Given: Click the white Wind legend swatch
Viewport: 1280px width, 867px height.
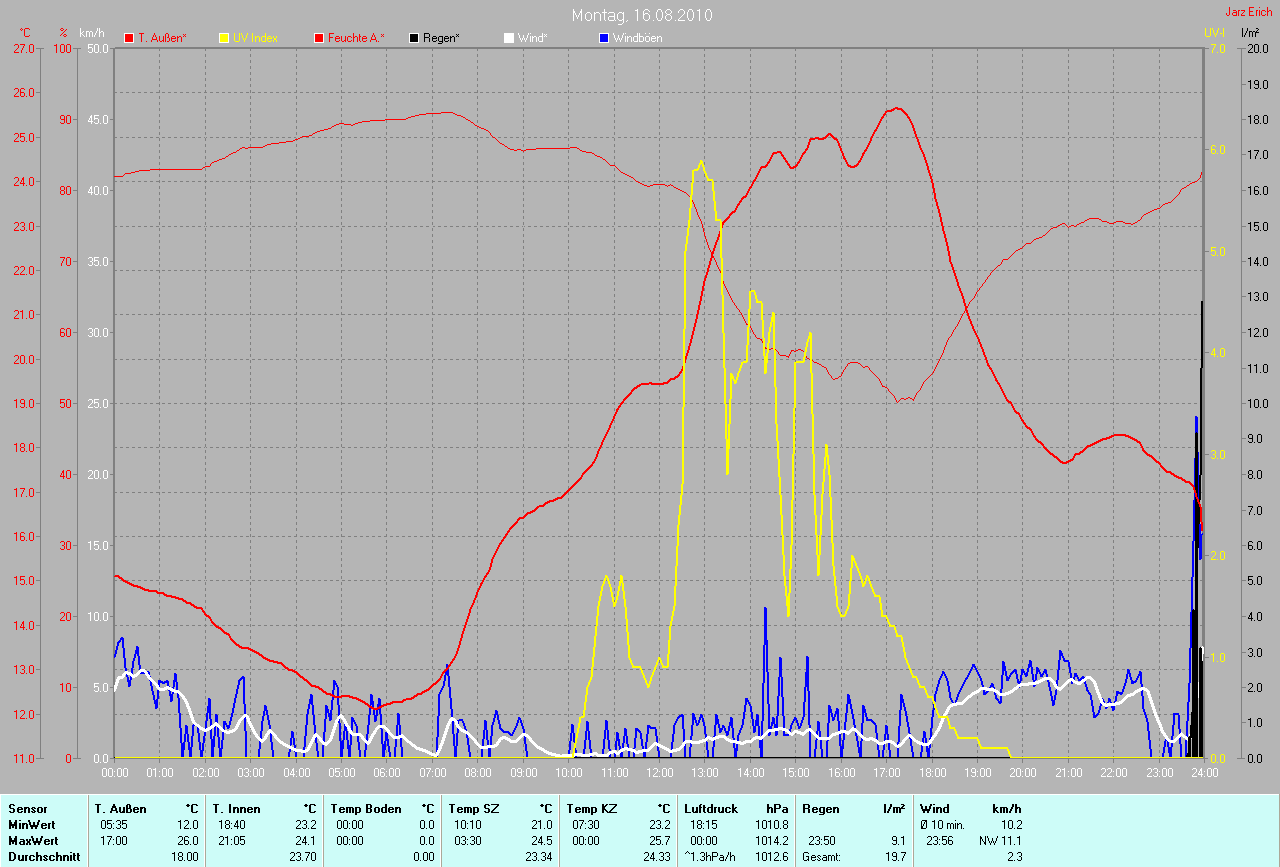Looking at the screenshot, I should [x=509, y=38].
